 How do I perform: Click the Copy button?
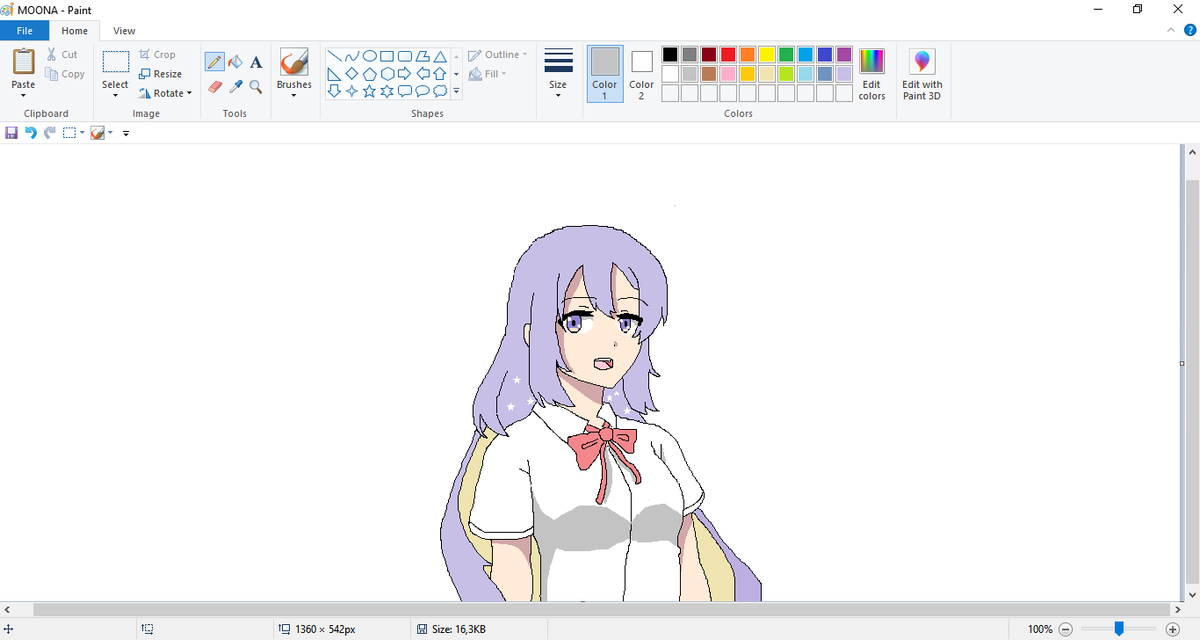65,74
